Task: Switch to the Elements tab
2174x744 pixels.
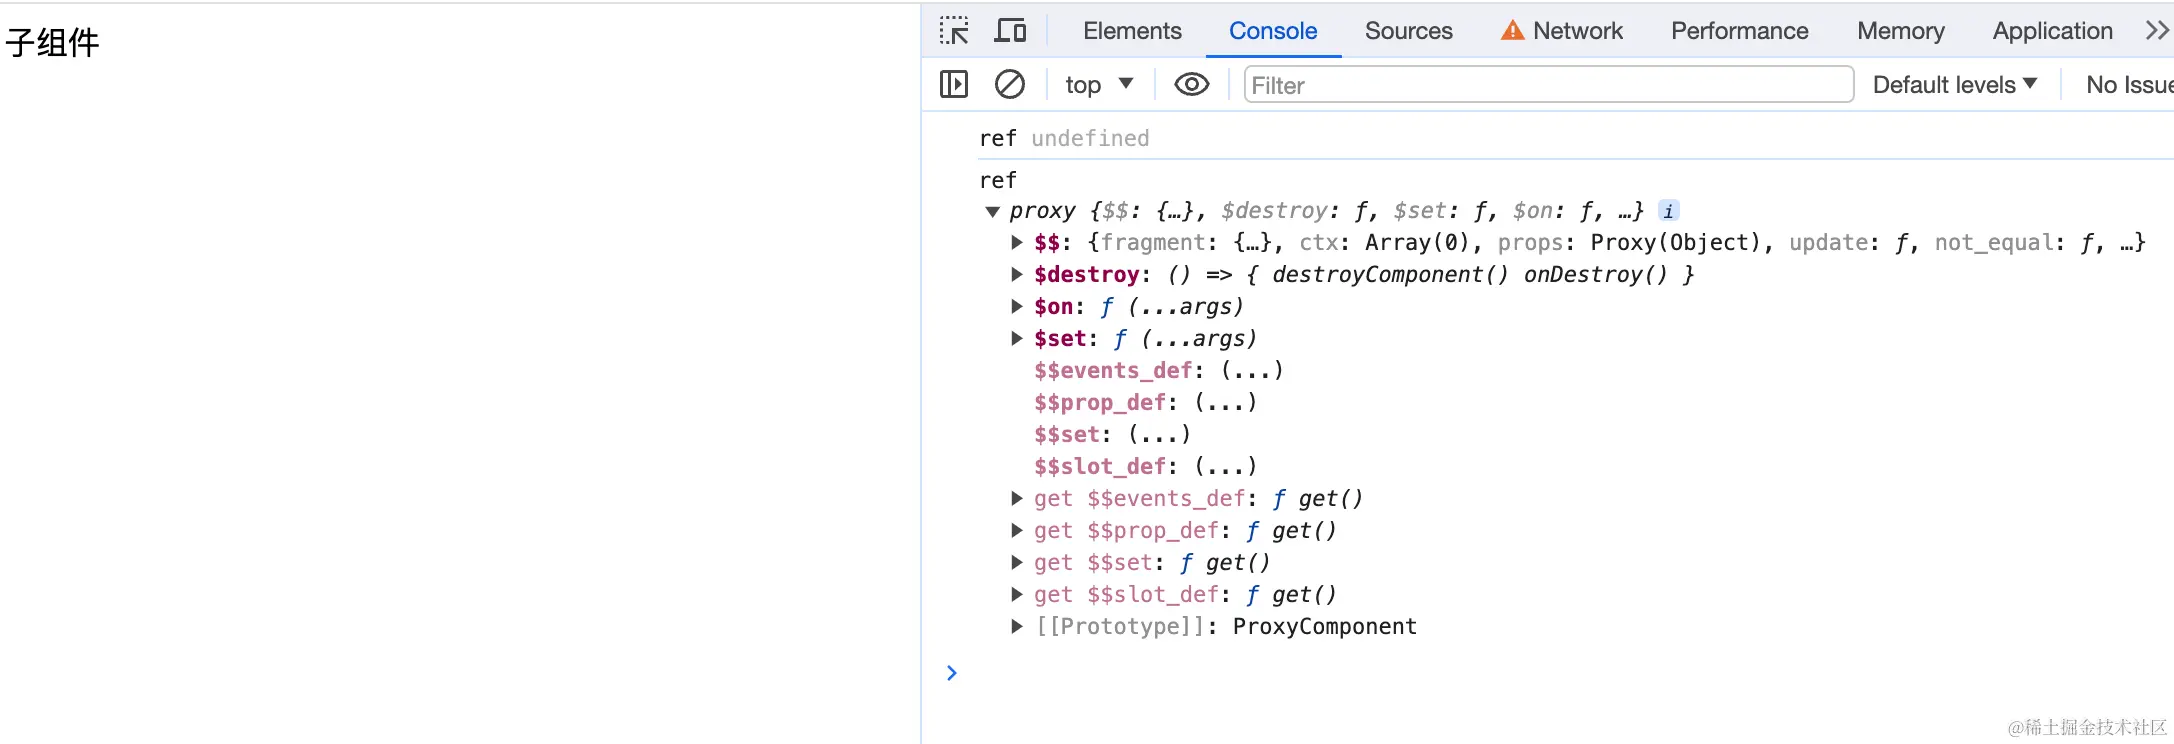Action: pos(1132,31)
